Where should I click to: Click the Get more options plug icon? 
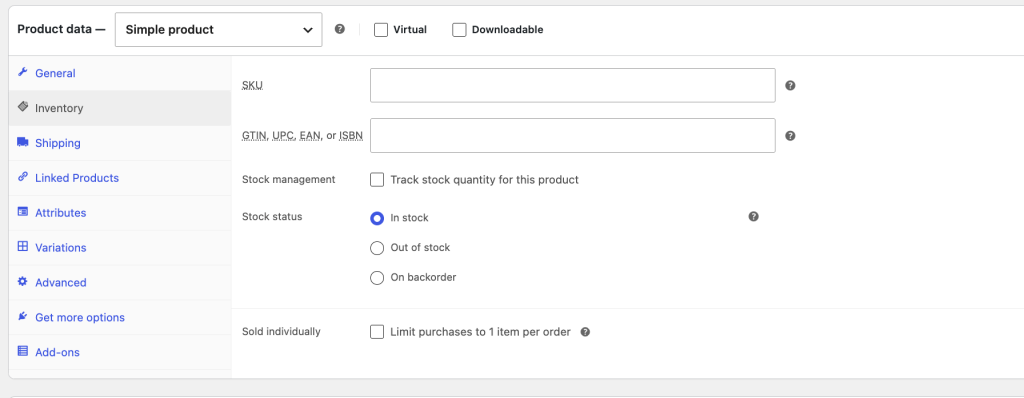point(23,316)
